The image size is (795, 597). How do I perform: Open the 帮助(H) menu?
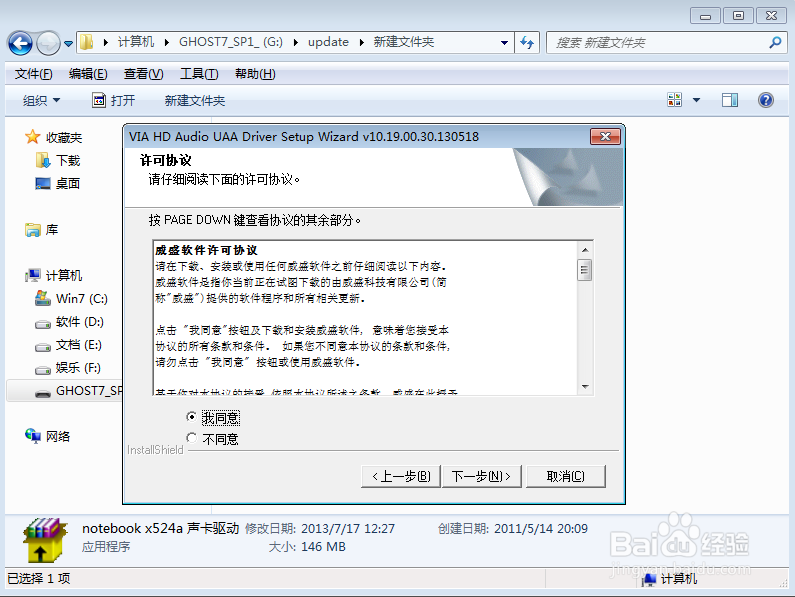pos(255,74)
